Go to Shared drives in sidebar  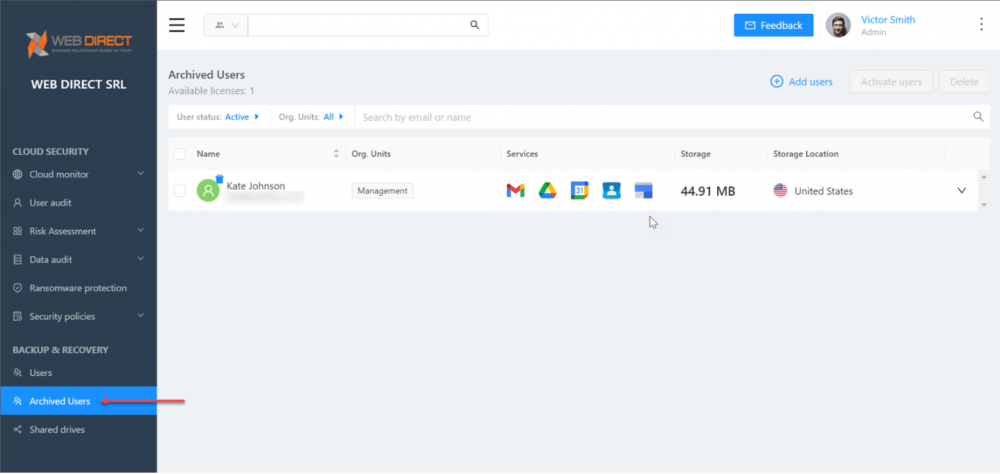(57, 430)
